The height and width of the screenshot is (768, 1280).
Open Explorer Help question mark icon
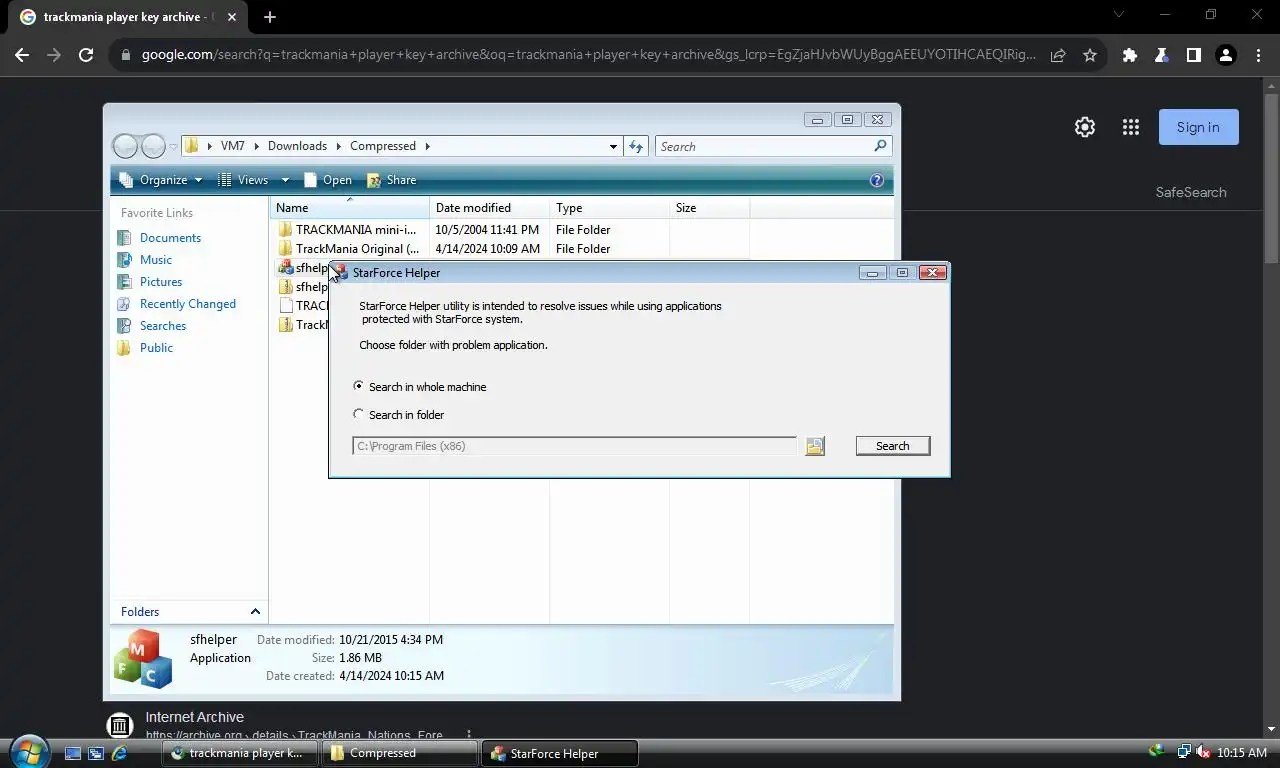click(877, 180)
